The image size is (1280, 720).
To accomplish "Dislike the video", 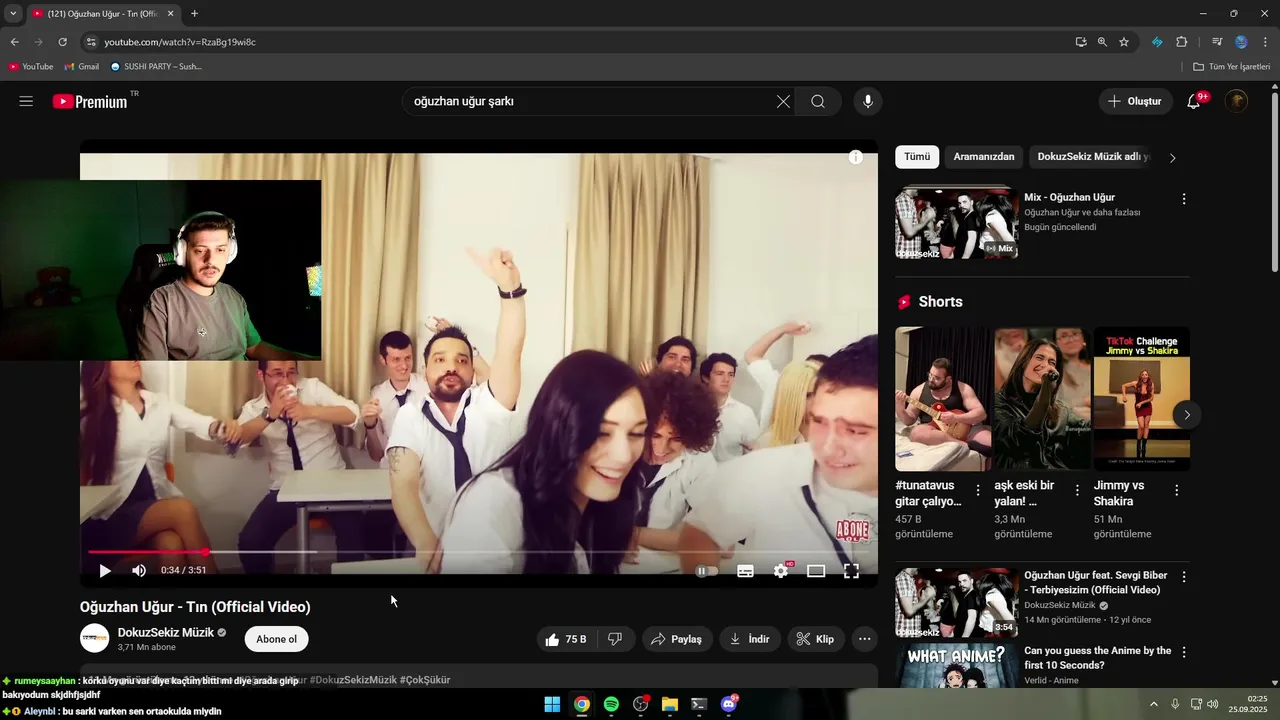I will pyautogui.click(x=616, y=639).
